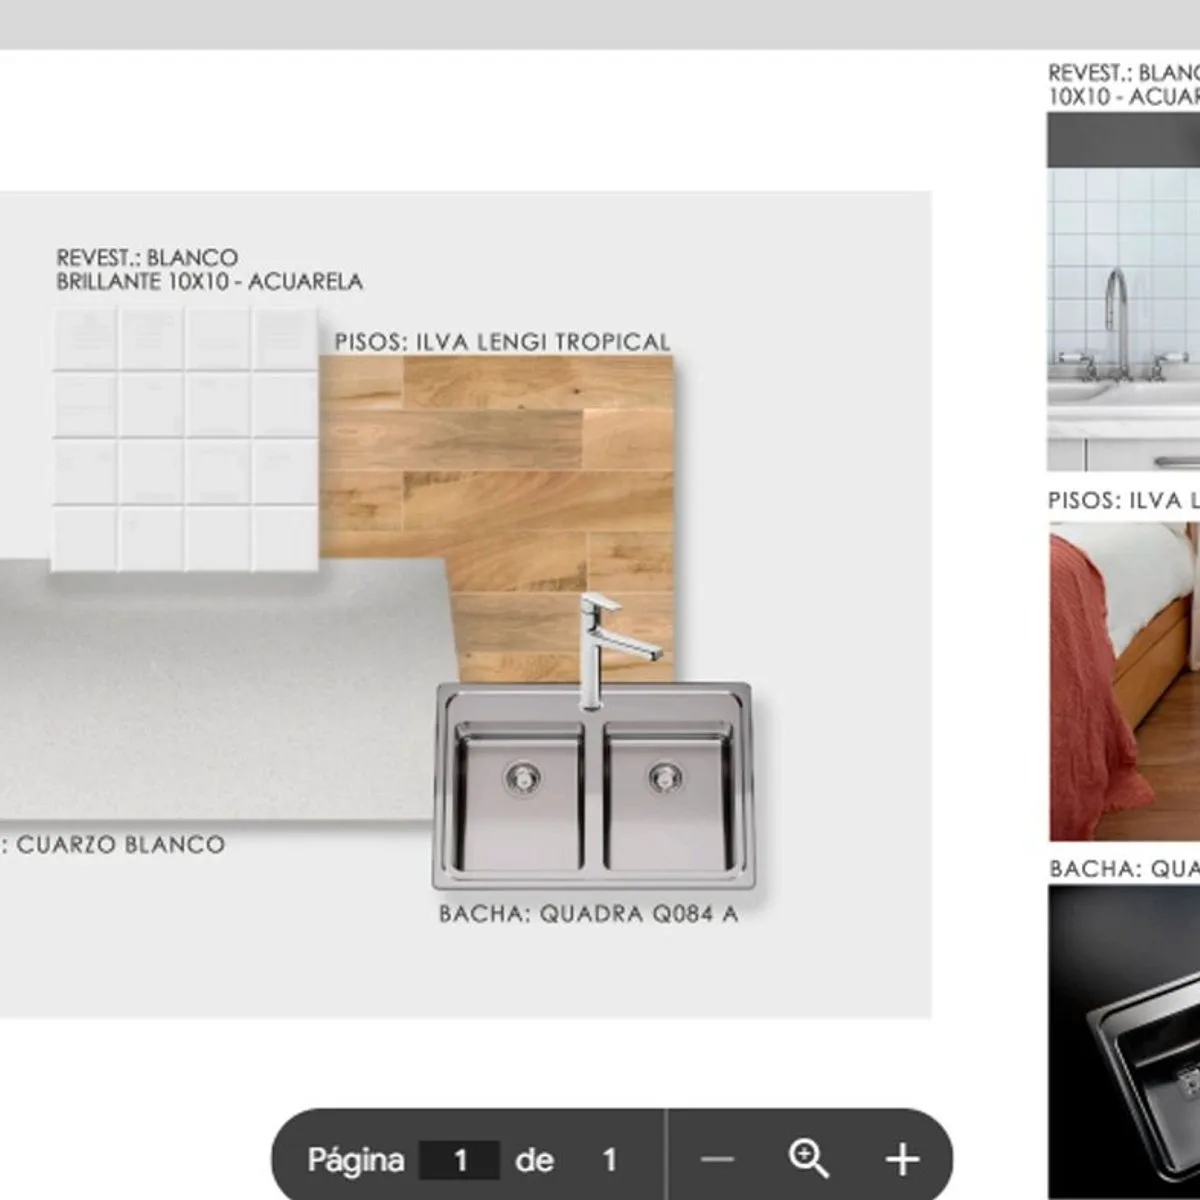The image size is (1200, 1200).
Task: Click the 'PISOS: ILVA LENGI TROPICAL' label
Action: point(502,342)
